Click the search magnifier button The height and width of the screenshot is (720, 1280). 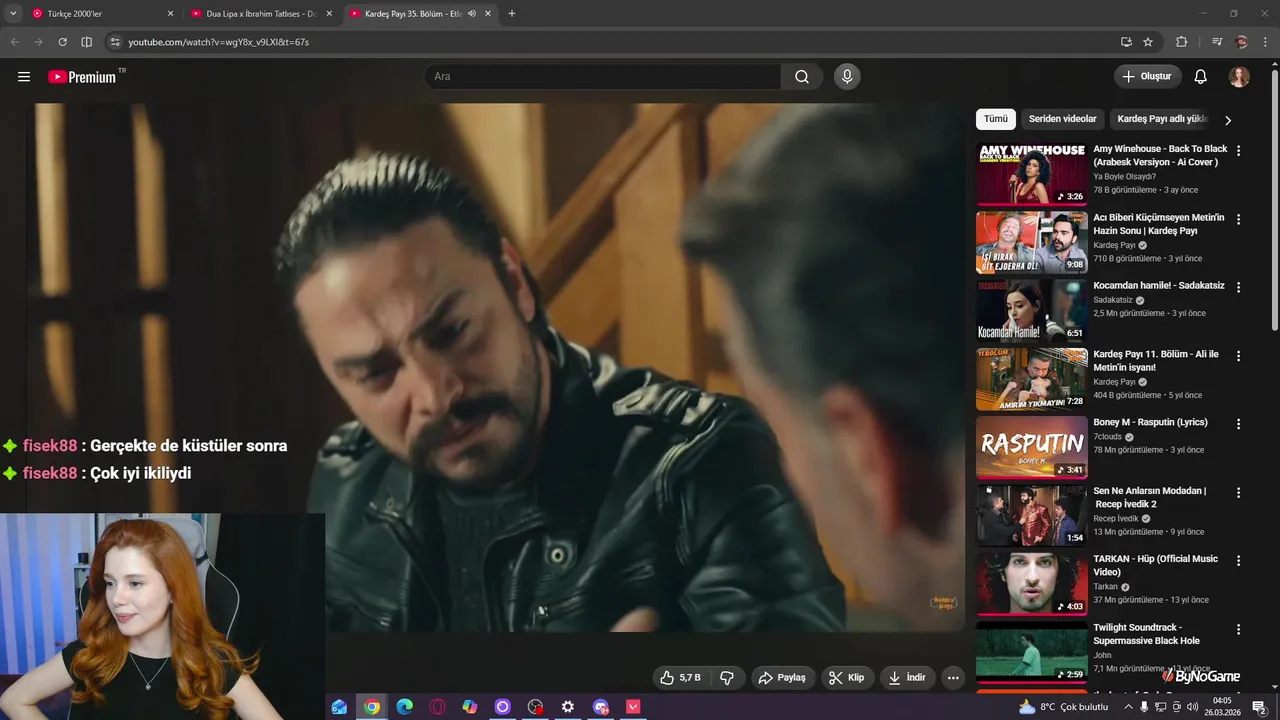[802, 77]
